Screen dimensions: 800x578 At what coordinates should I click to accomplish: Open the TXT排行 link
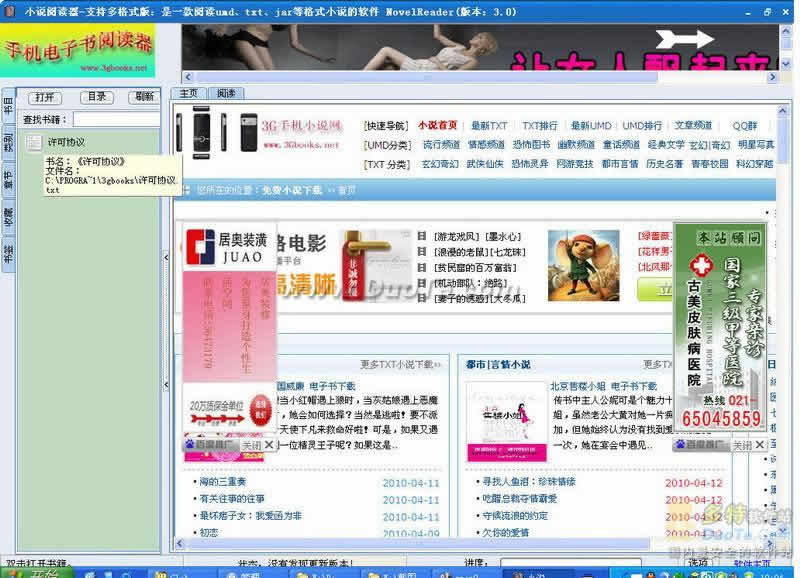point(539,125)
